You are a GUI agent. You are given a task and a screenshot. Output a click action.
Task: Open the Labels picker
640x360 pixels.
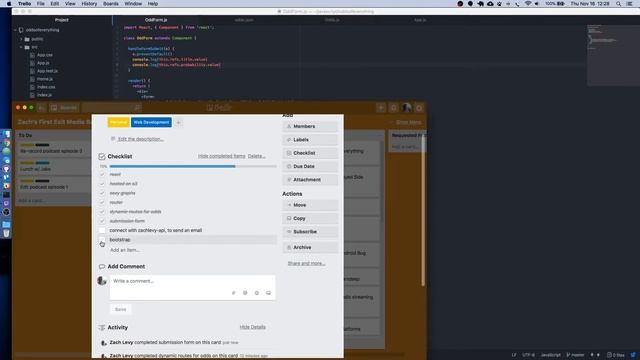(310, 140)
